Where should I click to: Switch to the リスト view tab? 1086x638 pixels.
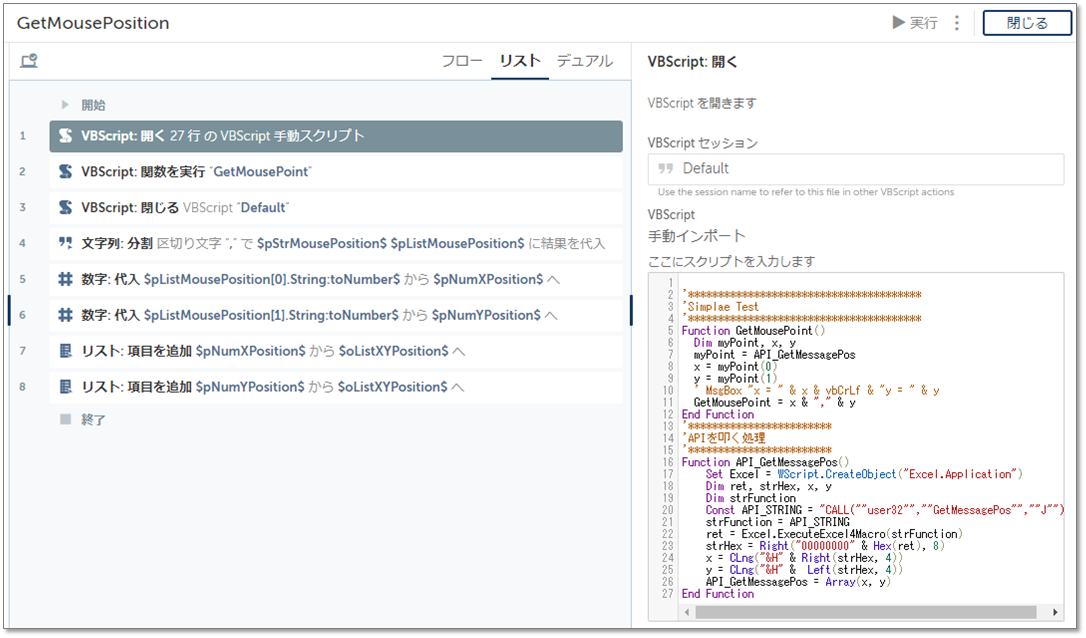[x=520, y=61]
